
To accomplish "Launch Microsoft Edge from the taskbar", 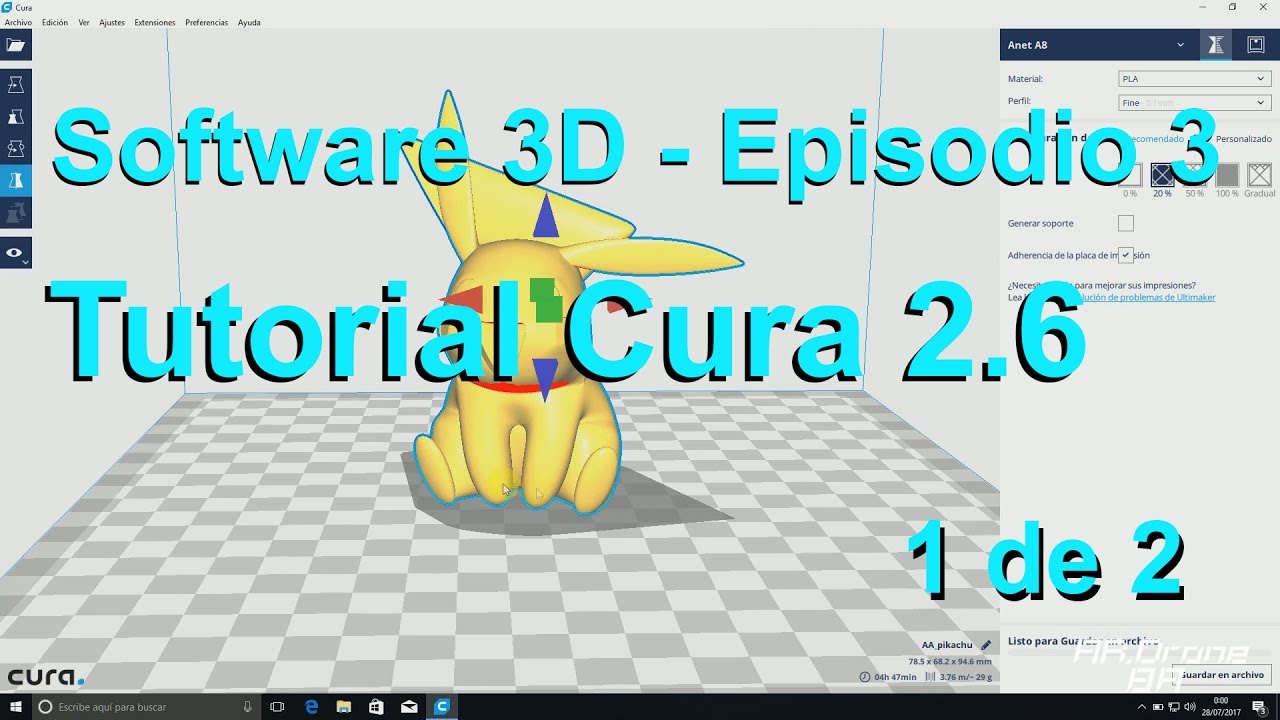I will coord(311,706).
